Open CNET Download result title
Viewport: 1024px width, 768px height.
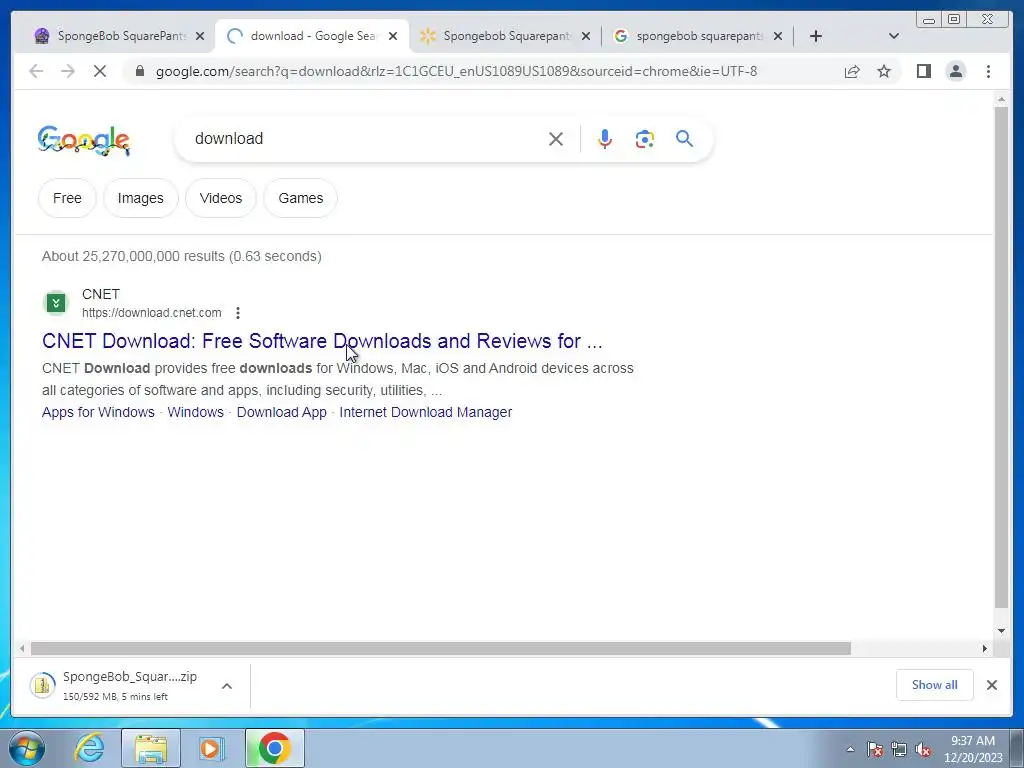point(322,341)
